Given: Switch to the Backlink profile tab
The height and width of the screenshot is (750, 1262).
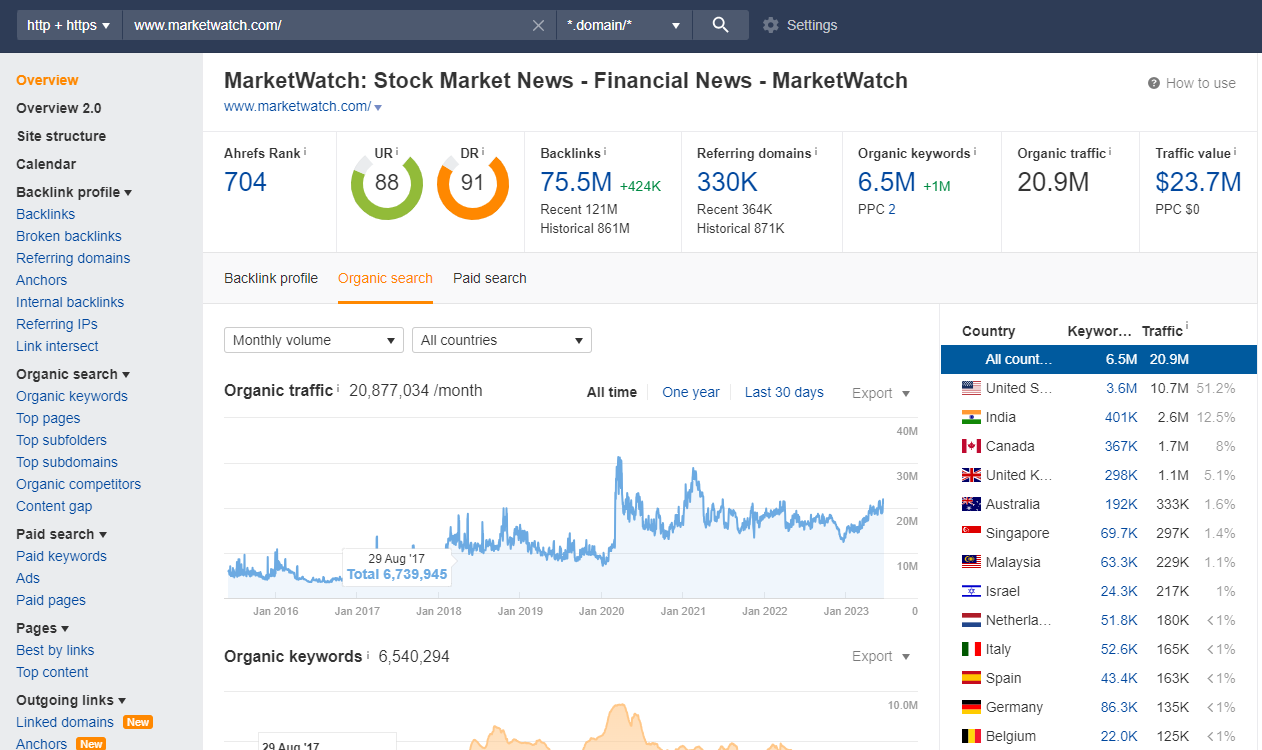Looking at the screenshot, I should (x=271, y=278).
